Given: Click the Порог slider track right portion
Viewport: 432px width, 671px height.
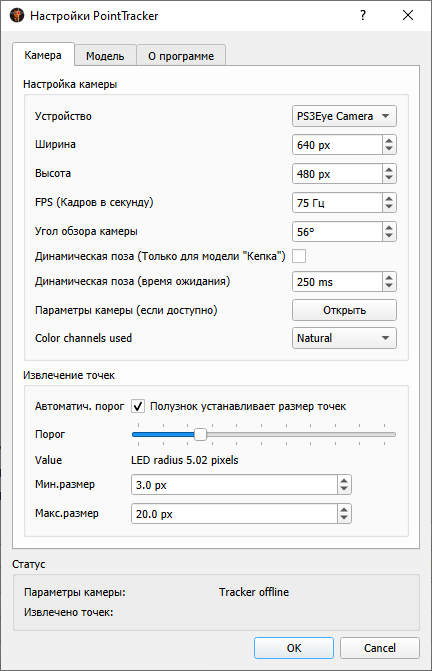Looking at the screenshot, I should click(x=301, y=434).
